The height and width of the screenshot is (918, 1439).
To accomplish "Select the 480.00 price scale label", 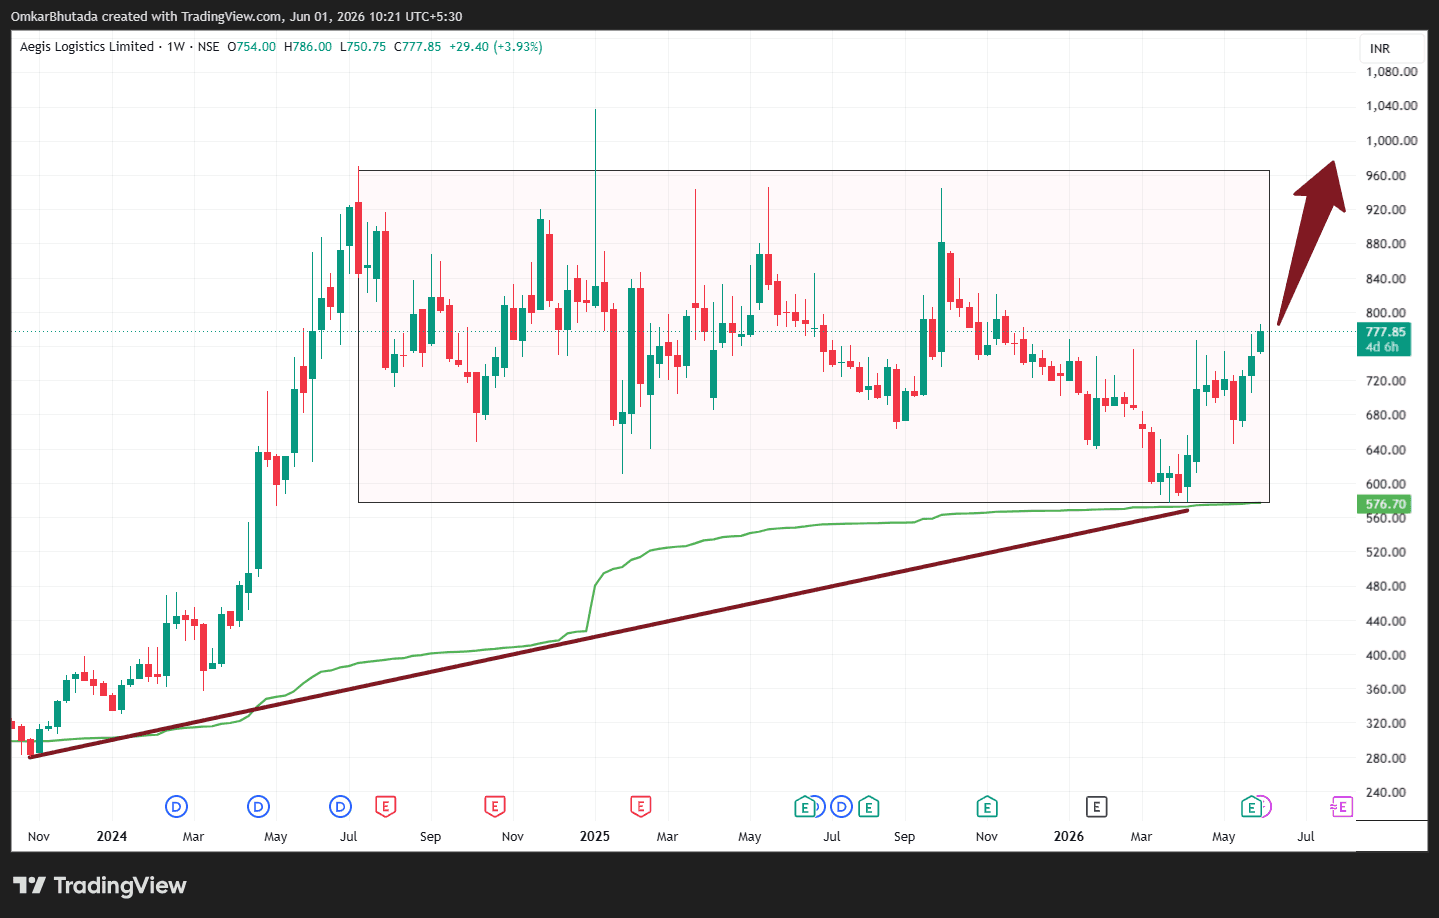I will click(x=1386, y=586).
